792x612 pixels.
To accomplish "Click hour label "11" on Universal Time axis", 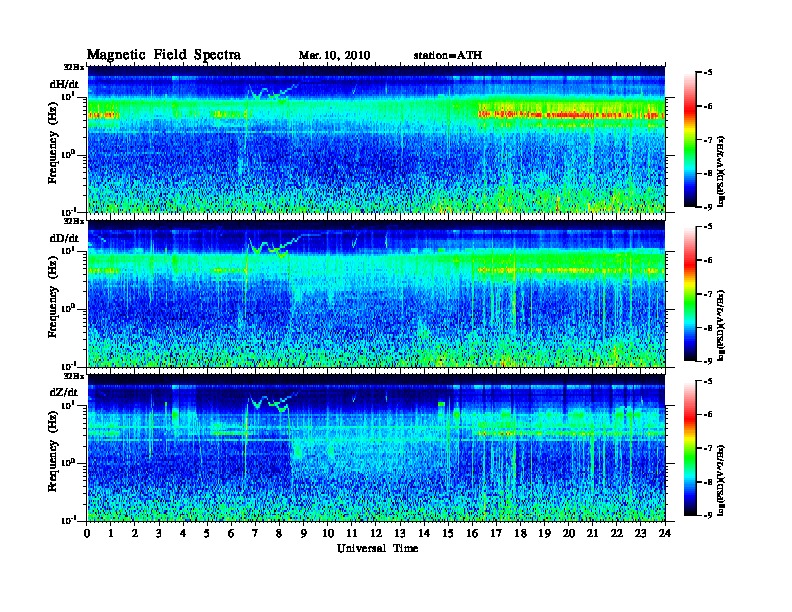I will pos(352,533).
